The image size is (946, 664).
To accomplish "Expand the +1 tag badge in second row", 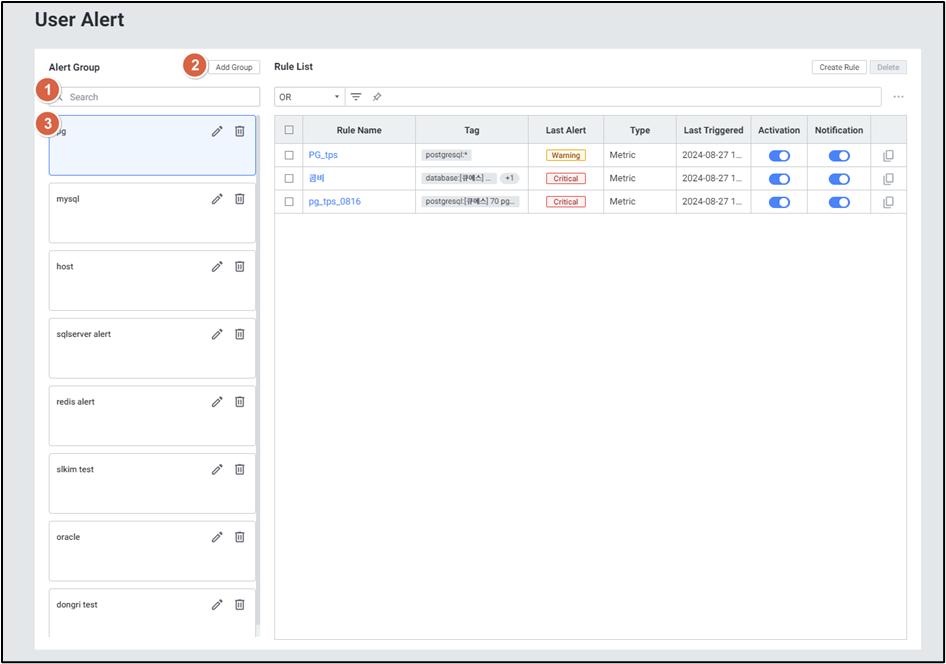I will [510, 178].
